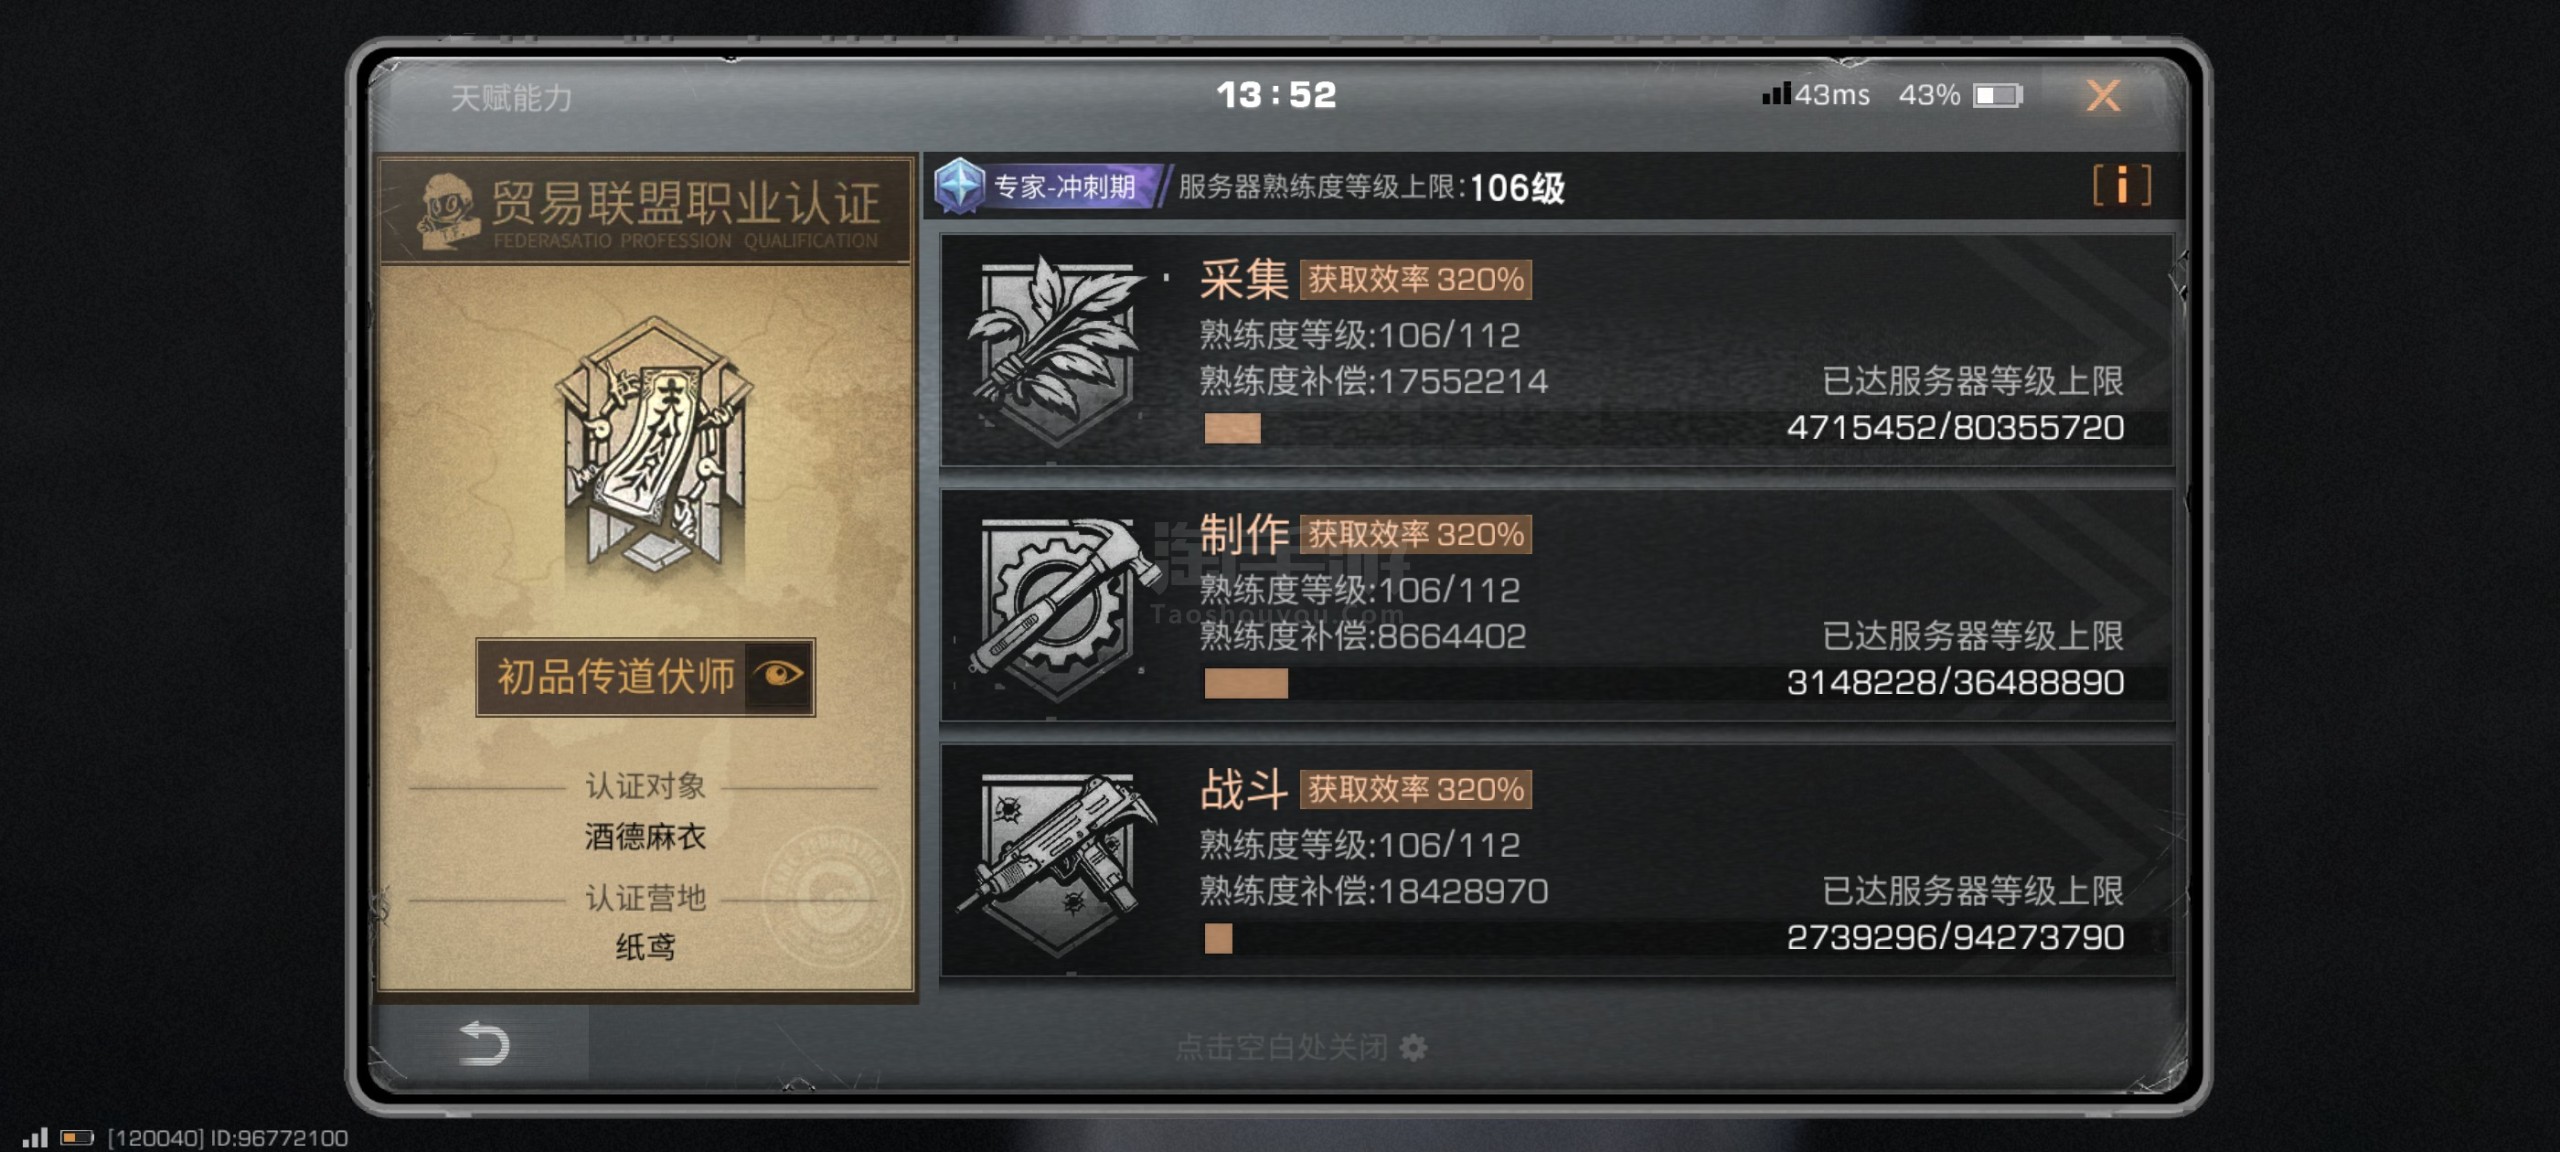Click the battery indicator in the status bar
Viewport: 2560px width, 1152px height.
(x=1998, y=95)
